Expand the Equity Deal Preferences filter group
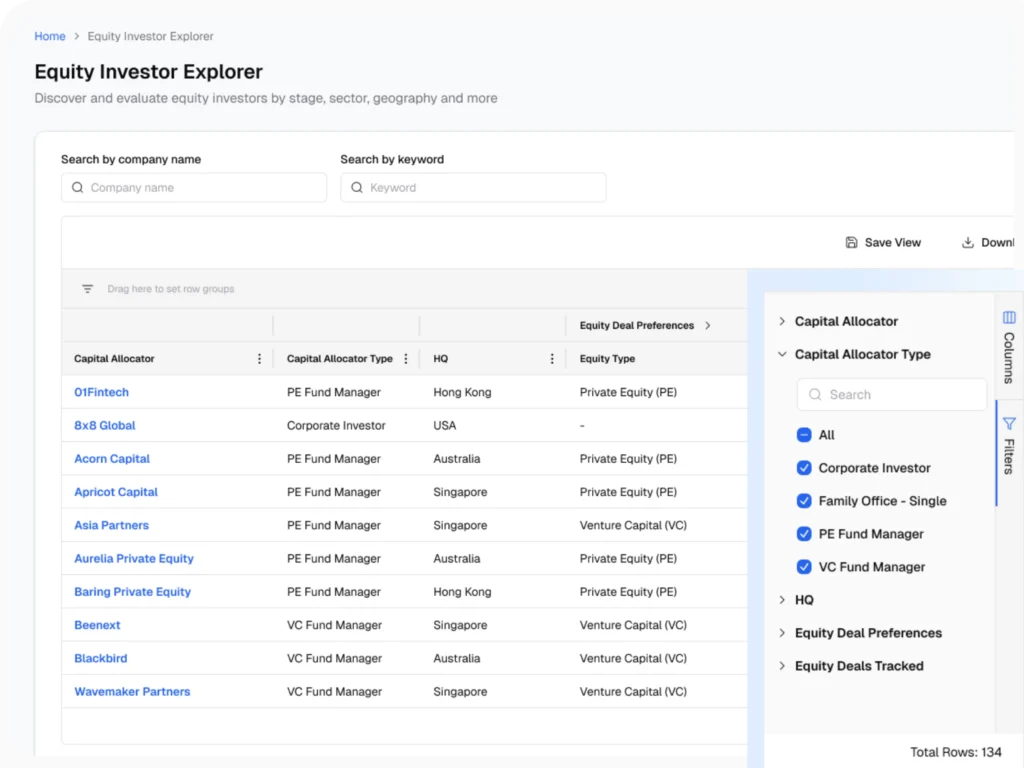Screen dimensions: 1024x768 click(781, 633)
